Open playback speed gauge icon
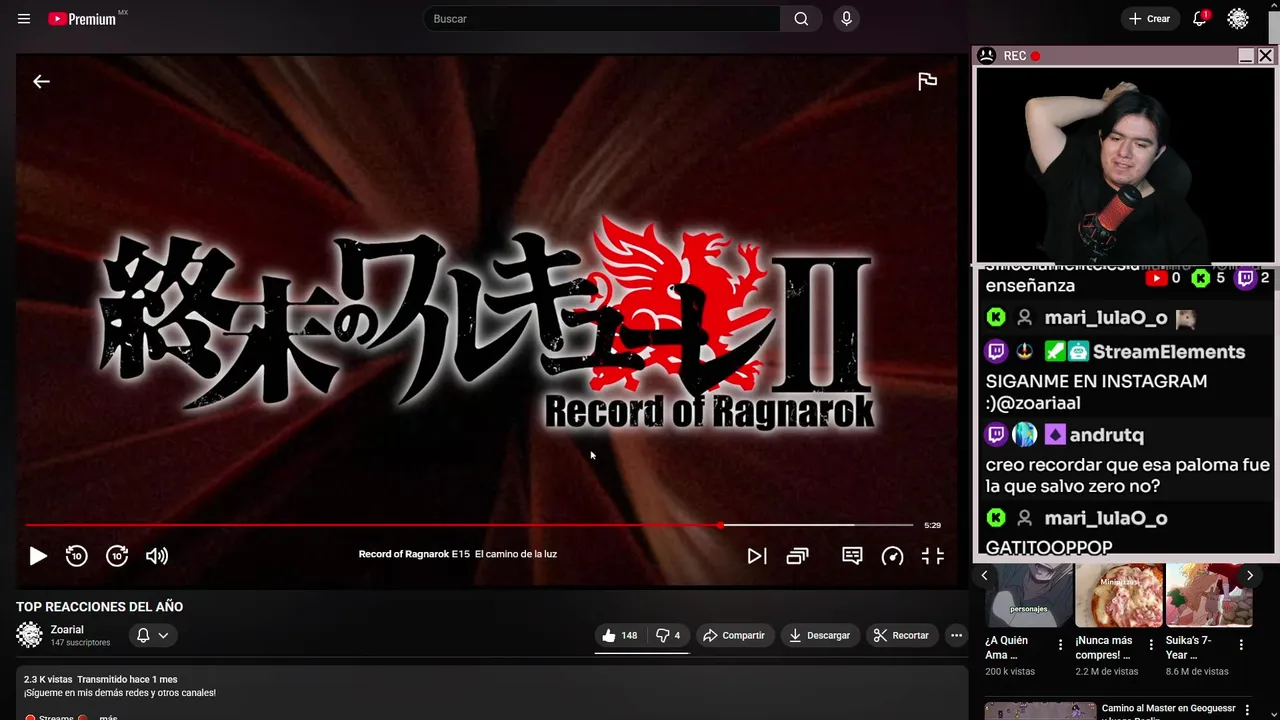The width and height of the screenshot is (1280, 720). (x=892, y=556)
